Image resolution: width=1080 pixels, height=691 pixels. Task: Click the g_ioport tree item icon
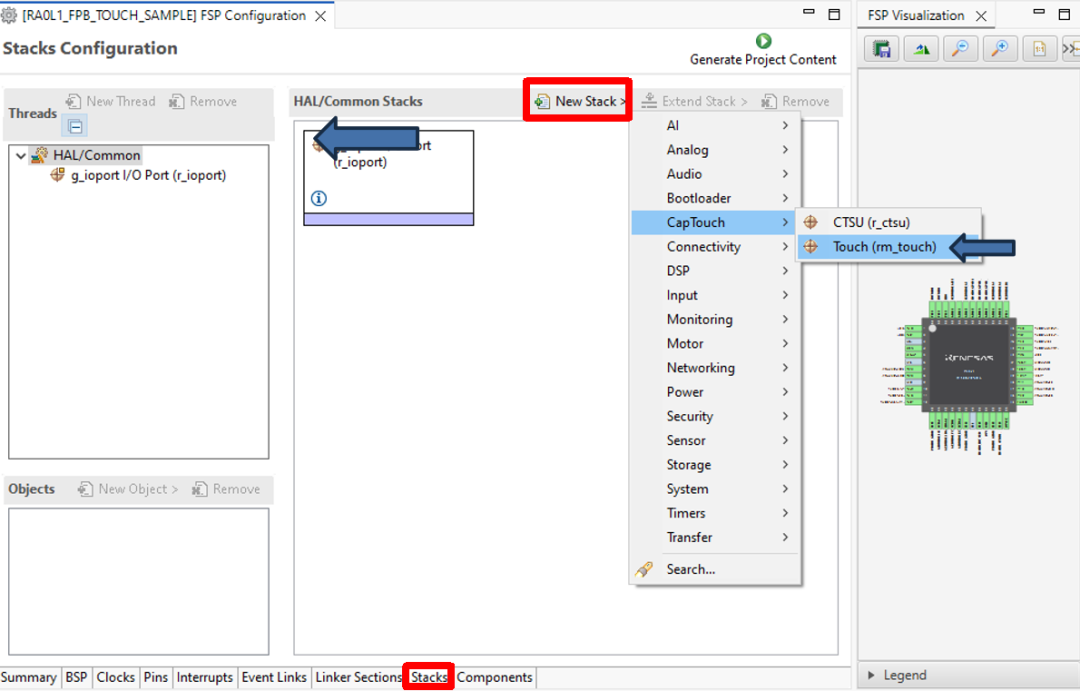click(x=58, y=175)
